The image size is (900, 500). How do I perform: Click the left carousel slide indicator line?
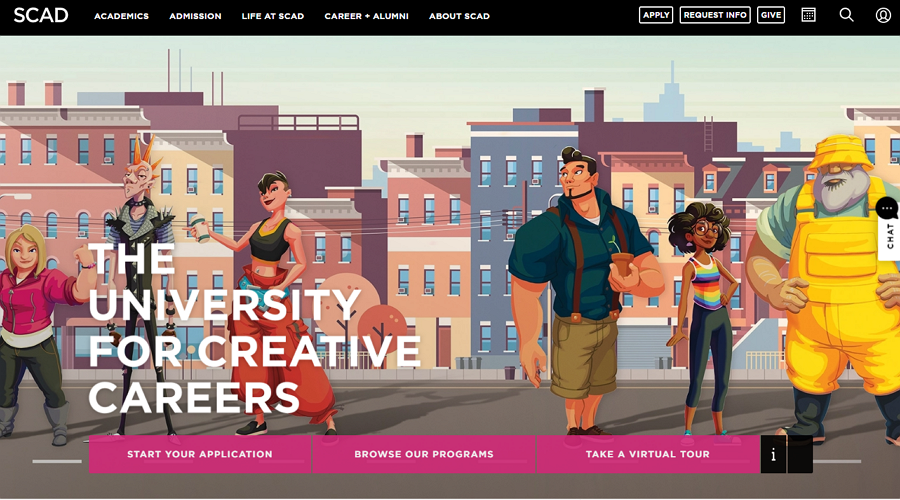(57, 461)
